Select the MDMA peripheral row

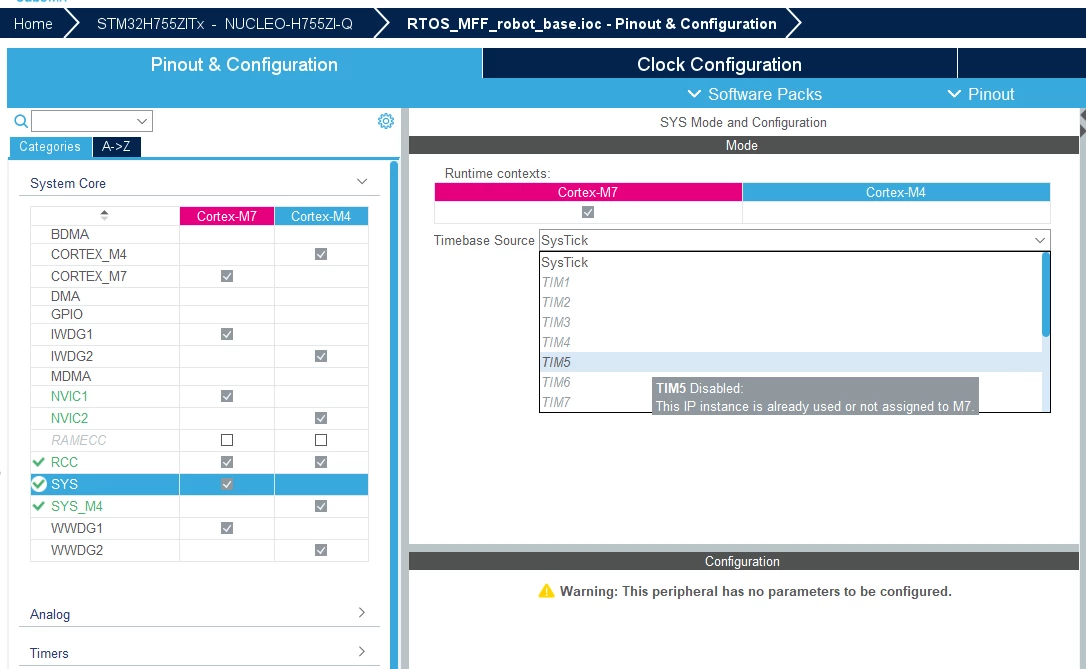tap(199, 376)
